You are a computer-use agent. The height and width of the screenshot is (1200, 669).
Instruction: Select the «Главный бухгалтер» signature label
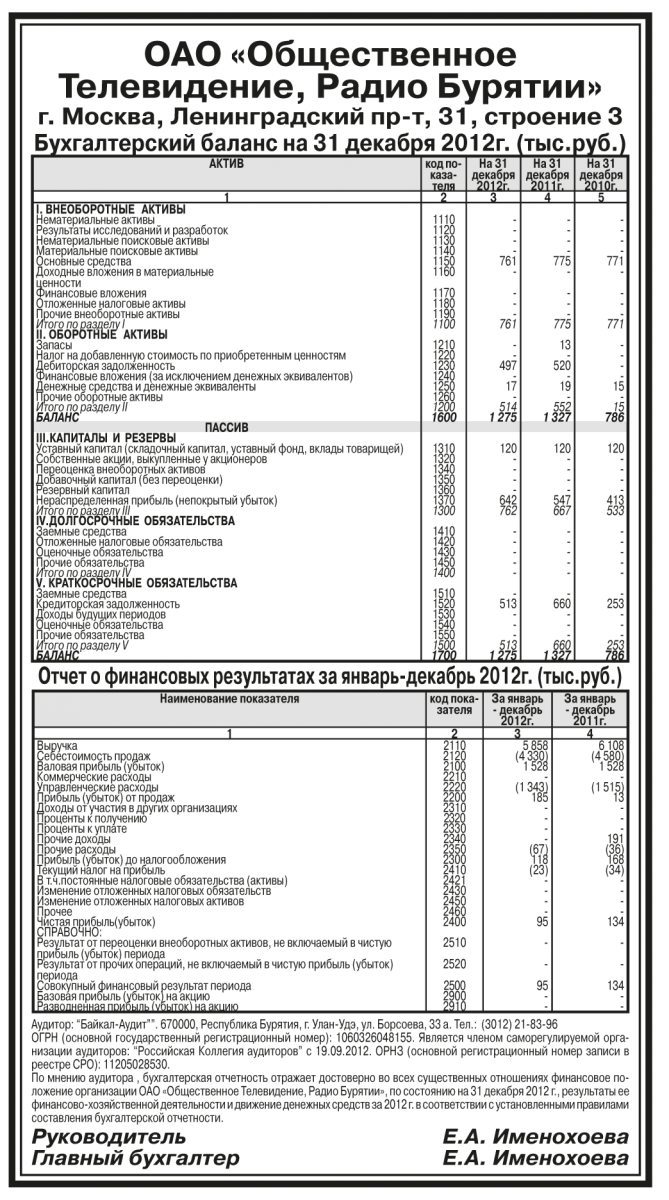[136, 1159]
